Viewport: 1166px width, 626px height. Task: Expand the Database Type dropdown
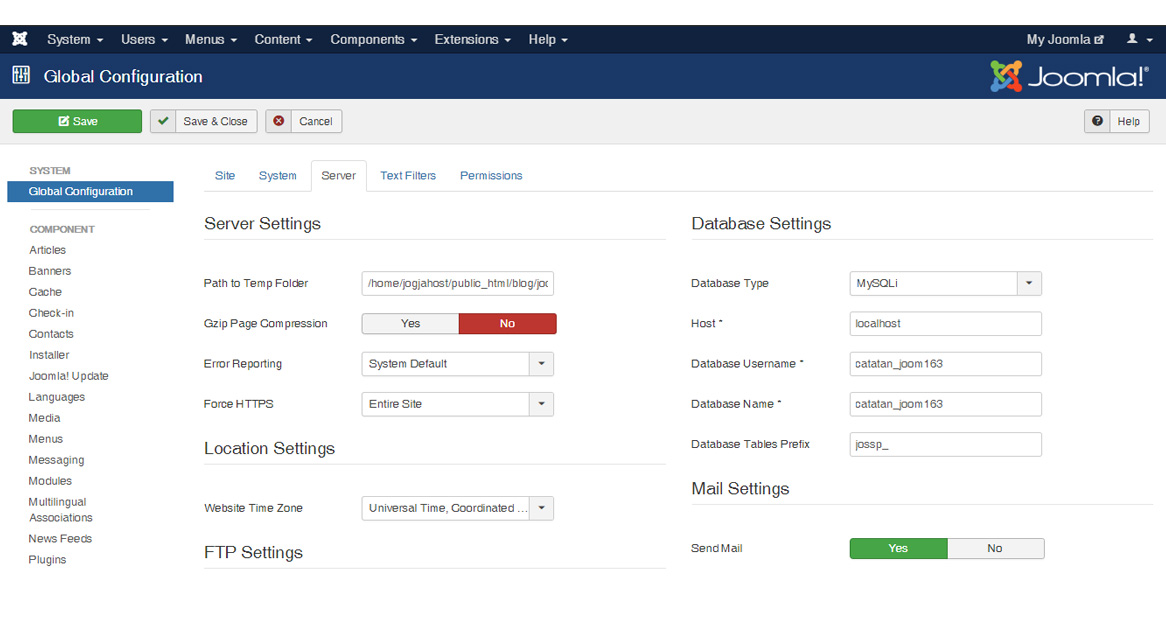(x=1029, y=283)
